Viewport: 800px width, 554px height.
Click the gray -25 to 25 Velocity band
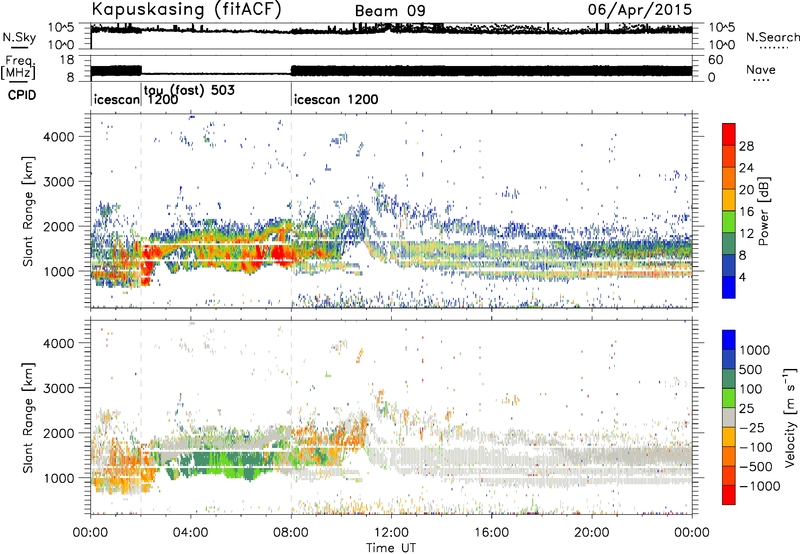pos(729,418)
